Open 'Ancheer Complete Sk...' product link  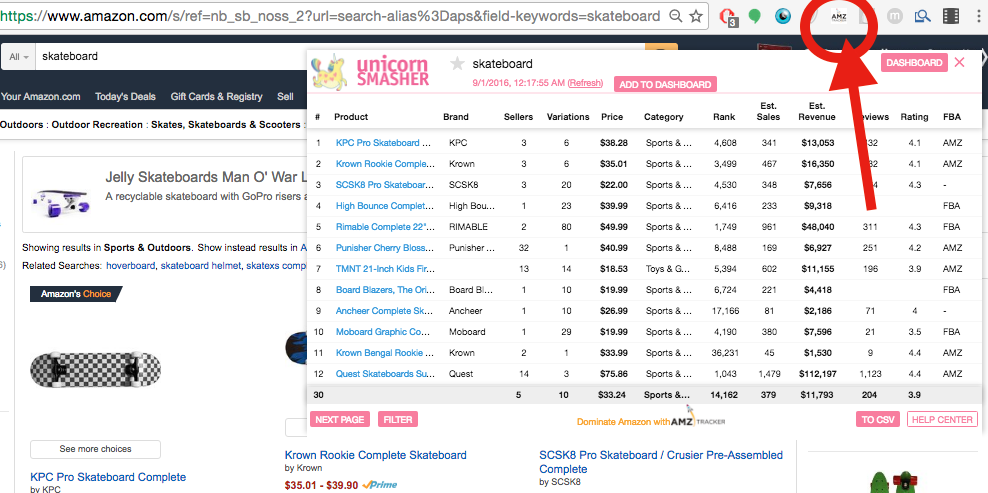coord(385,311)
